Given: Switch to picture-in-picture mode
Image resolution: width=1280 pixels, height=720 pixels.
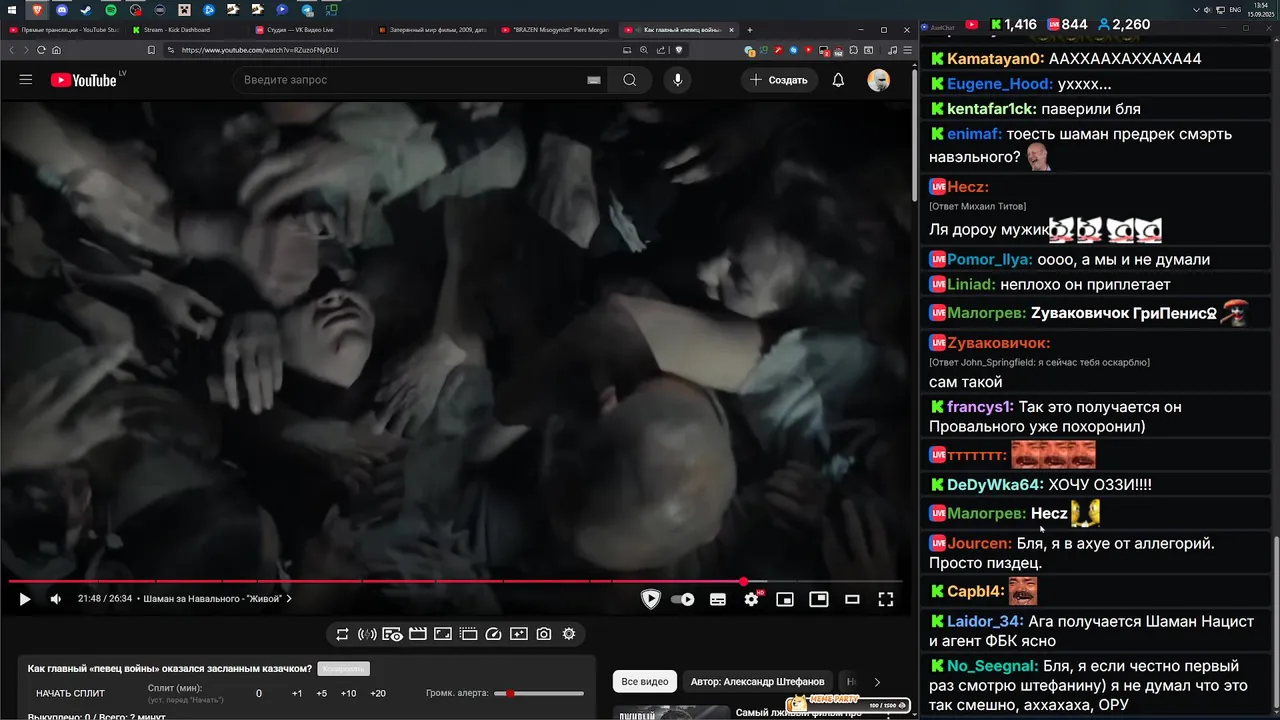Looking at the screenshot, I should (x=819, y=599).
